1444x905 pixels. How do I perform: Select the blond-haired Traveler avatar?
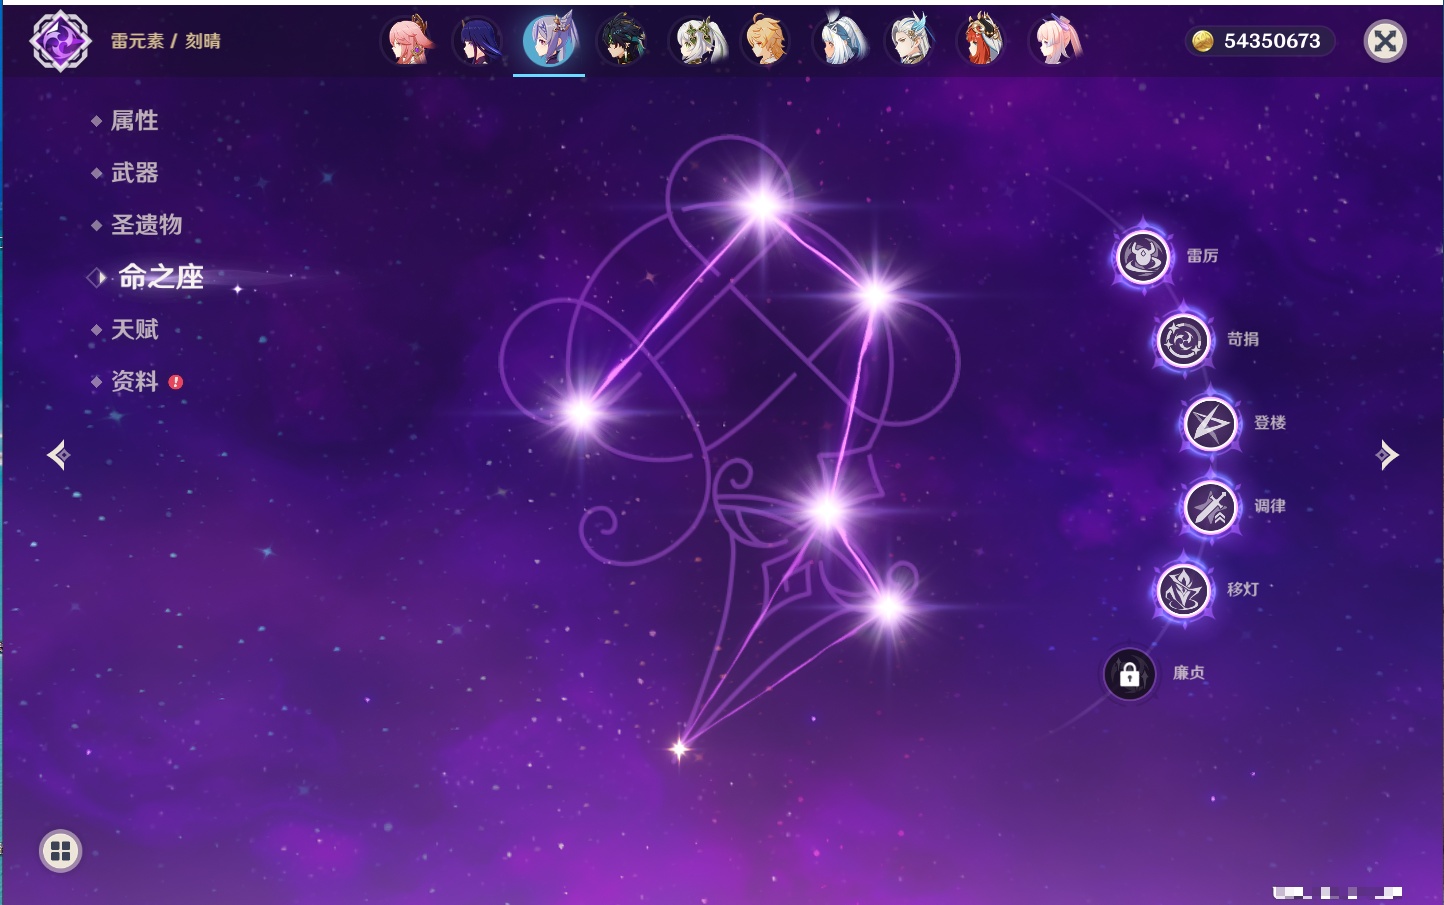click(766, 41)
